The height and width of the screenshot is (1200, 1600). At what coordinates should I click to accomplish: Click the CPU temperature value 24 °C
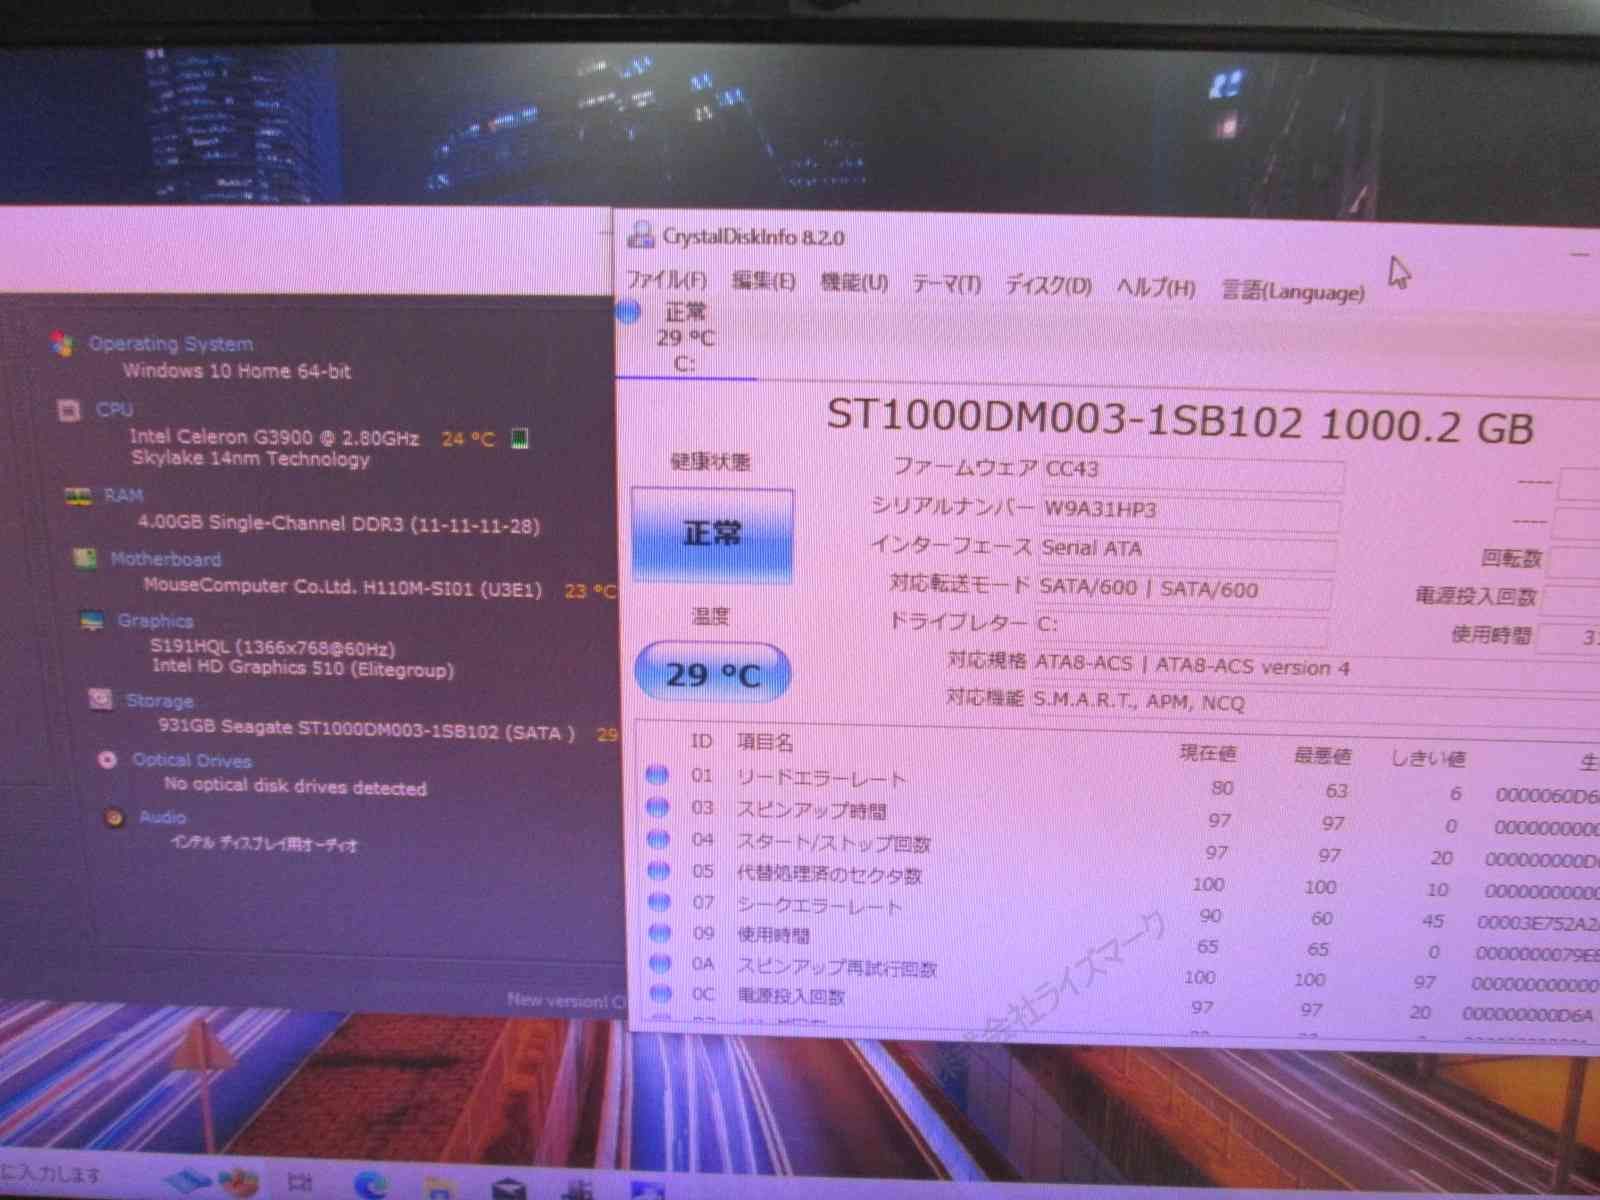pyautogui.click(x=468, y=438)
